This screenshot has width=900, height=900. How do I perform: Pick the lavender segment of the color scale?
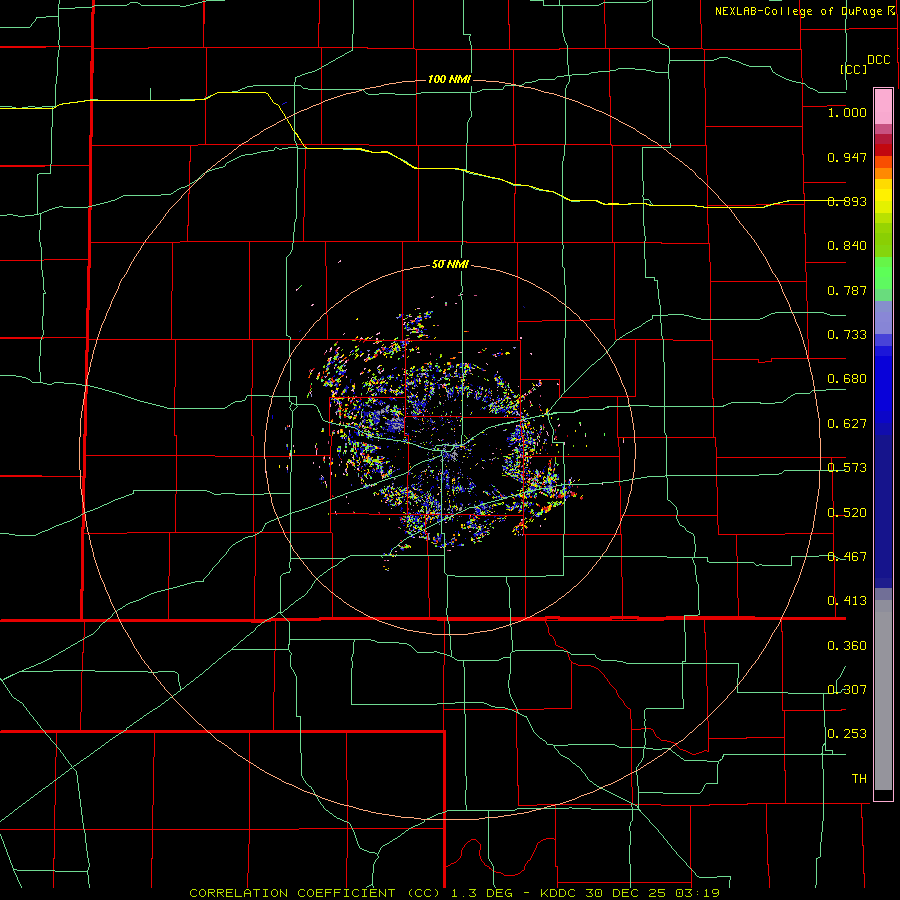click(883, 318)
